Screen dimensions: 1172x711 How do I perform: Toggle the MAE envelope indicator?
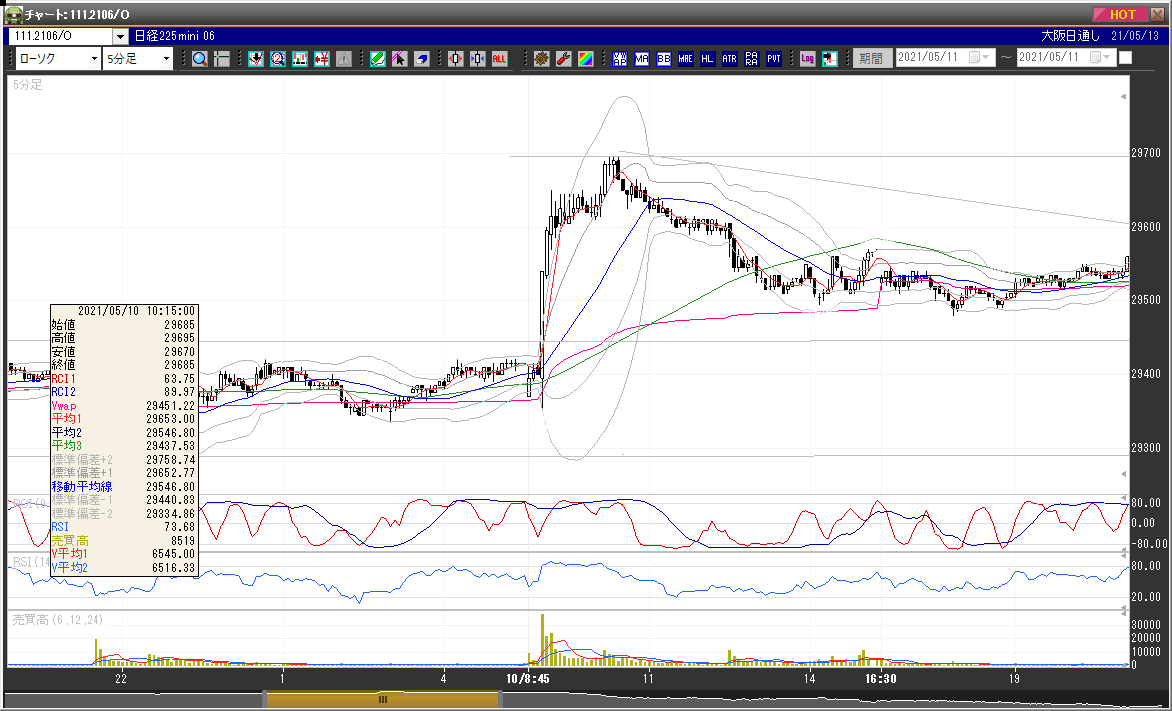click(x=685, y=58)
